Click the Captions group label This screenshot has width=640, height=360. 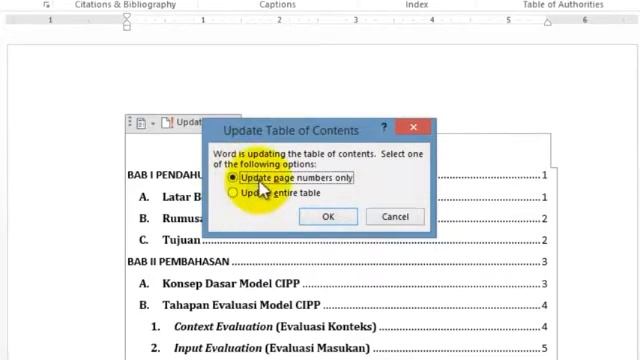278,4
